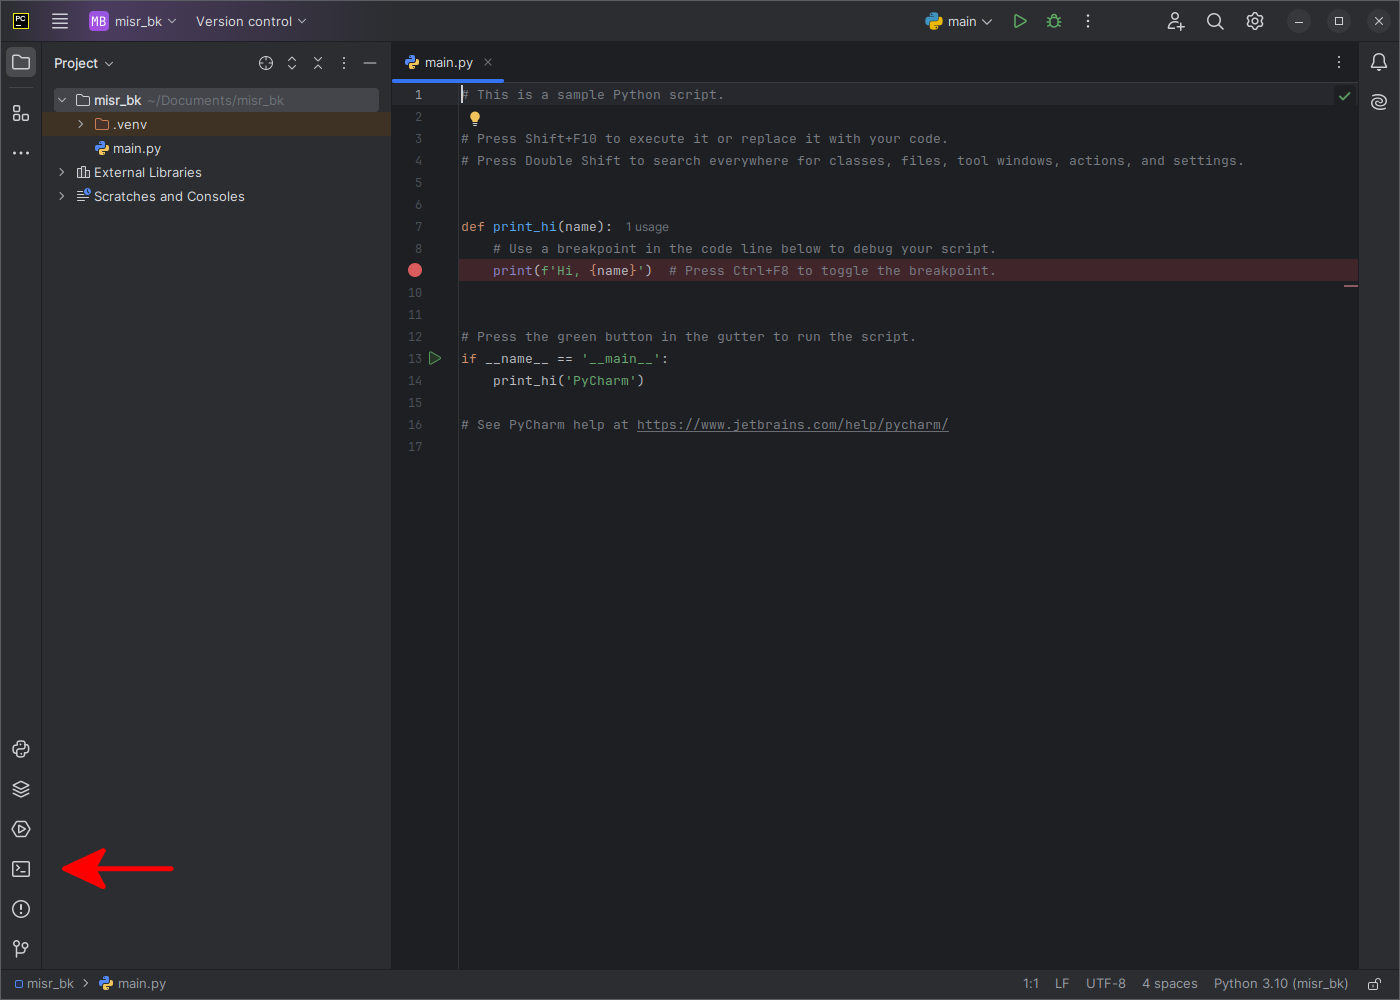Open the Version control menu
The height and width of the screenshot is (1000, 1400).
coord(249,20)
